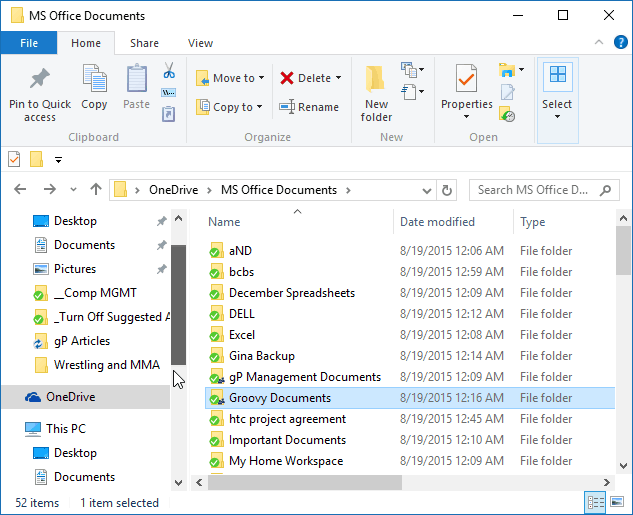Viewport: 633px width, 515px height.
Task: Refresh the current folder view
Action: pos(446,190)
